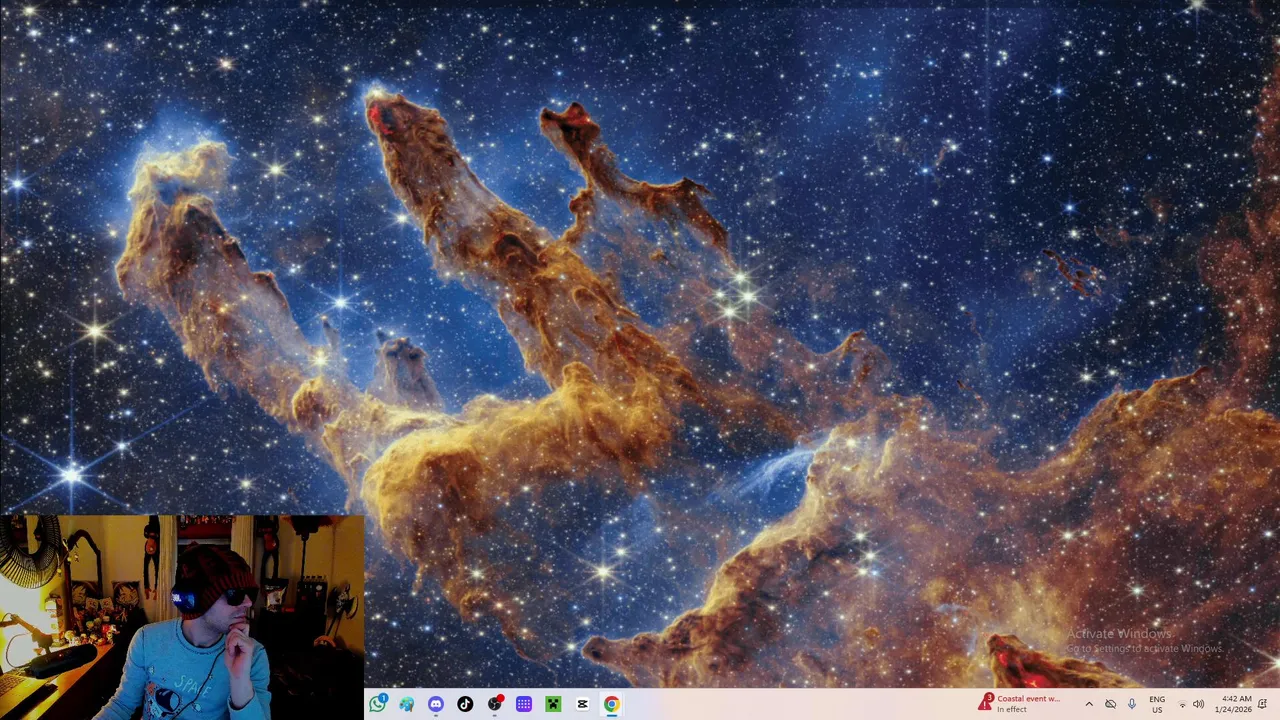Open the volume speaker icon
Viewport: 1280px width, 720px height.
tap(1198, 704)
